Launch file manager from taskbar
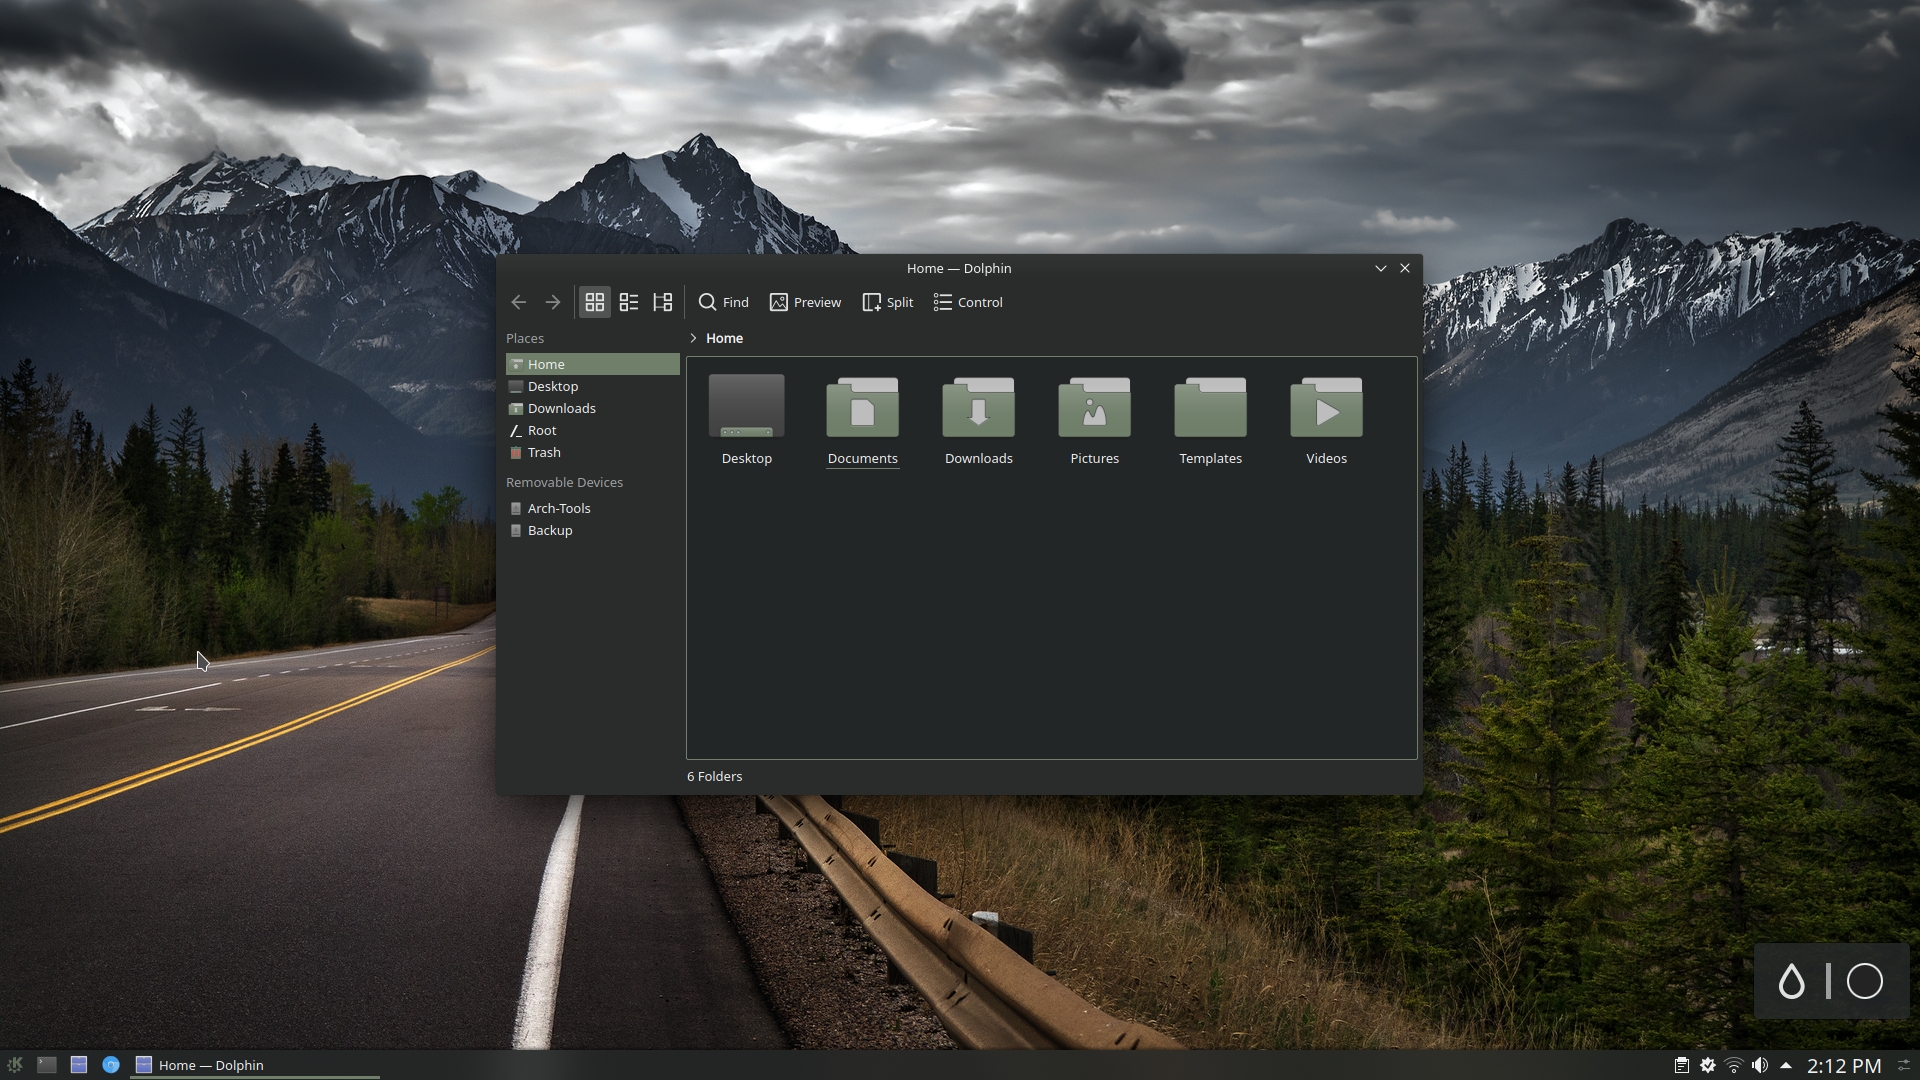This screenshot has height=1080, width=1920. click(79, 1065)
